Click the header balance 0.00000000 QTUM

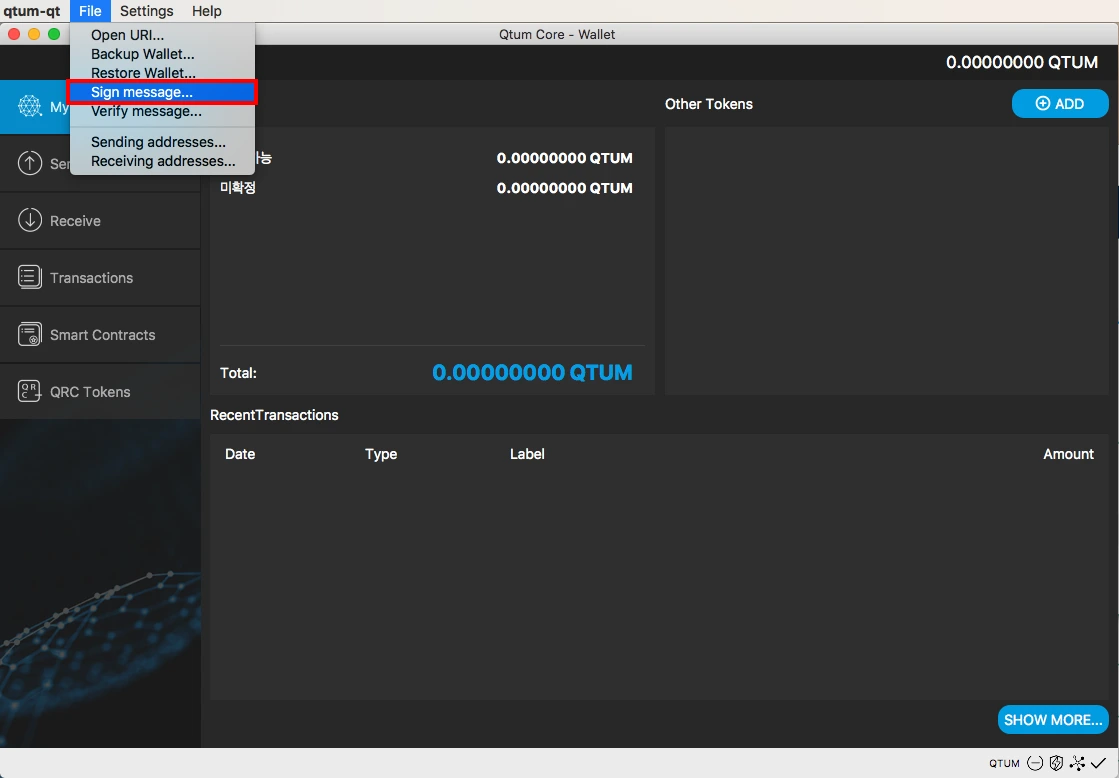tap(1021, 63)
